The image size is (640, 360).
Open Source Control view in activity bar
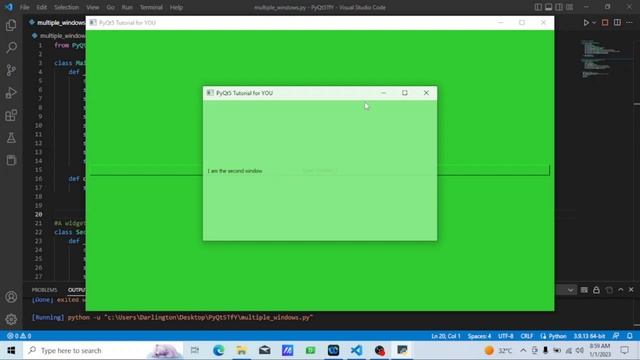pyautogui.click(x=11, y=70)
